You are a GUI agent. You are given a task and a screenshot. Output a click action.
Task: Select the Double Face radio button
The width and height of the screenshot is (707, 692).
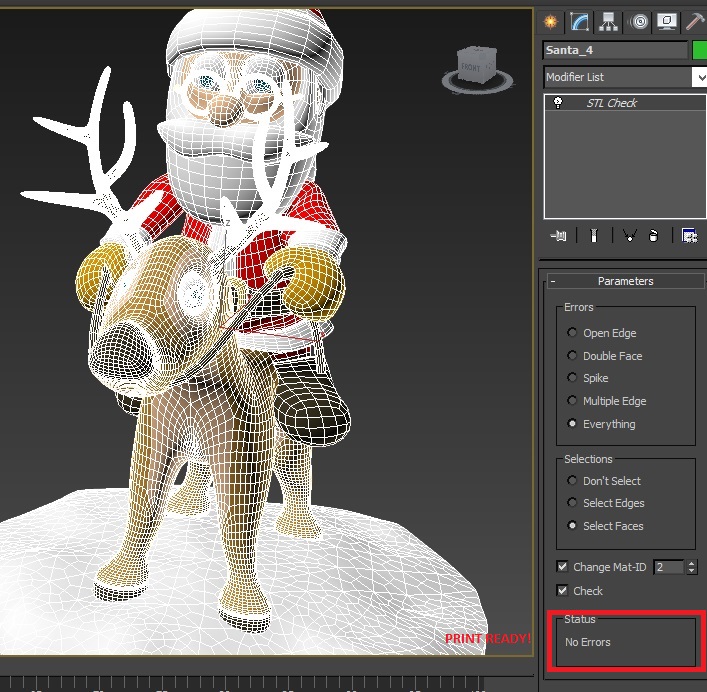click(572, 355)
